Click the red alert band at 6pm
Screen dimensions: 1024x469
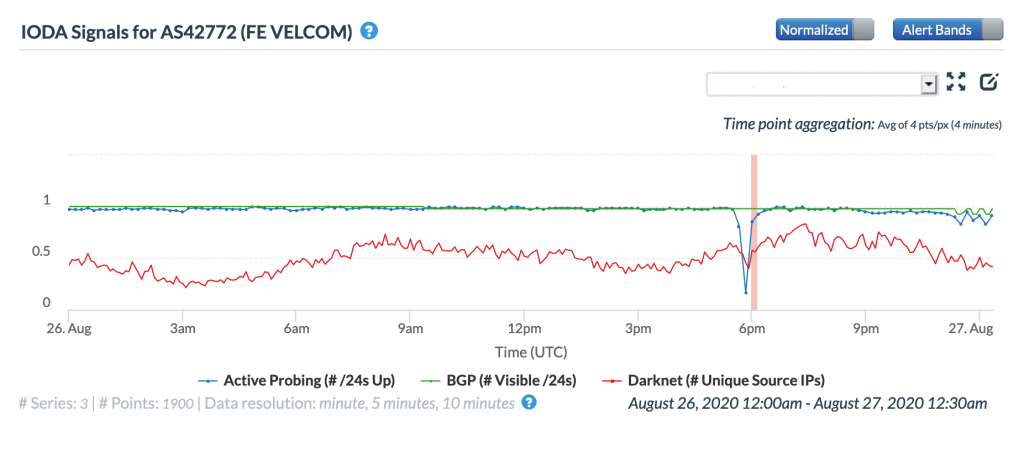tap(754, 230)
